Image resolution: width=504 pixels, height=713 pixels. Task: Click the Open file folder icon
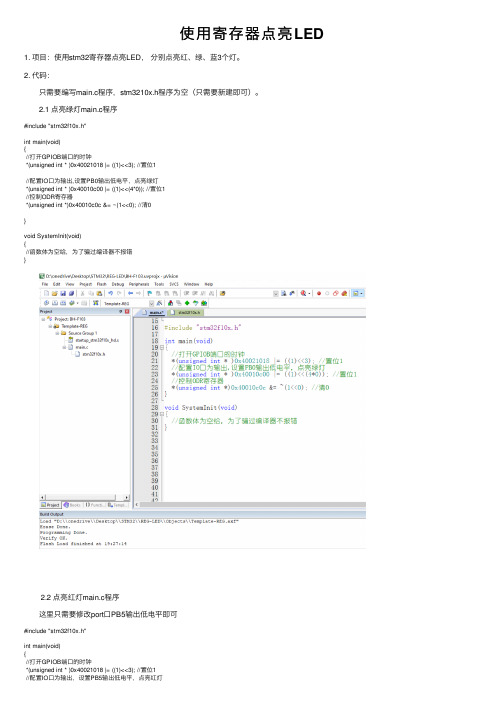tap(55, 293)
